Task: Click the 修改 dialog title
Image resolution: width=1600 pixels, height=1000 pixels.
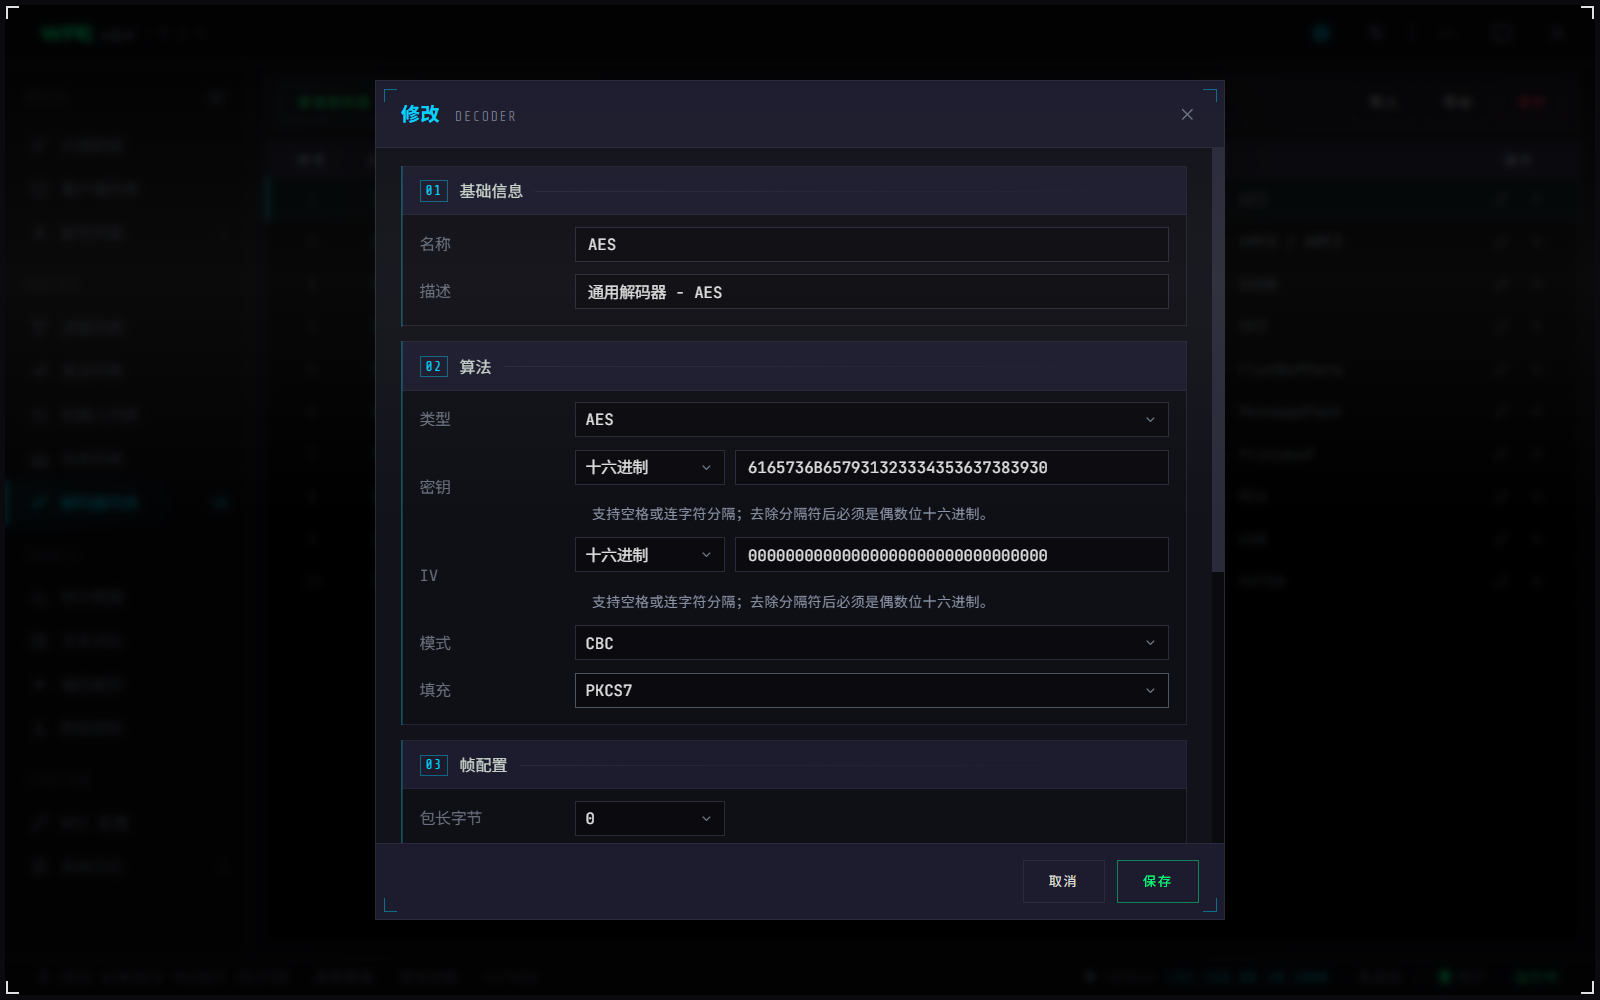Action: 420,114
